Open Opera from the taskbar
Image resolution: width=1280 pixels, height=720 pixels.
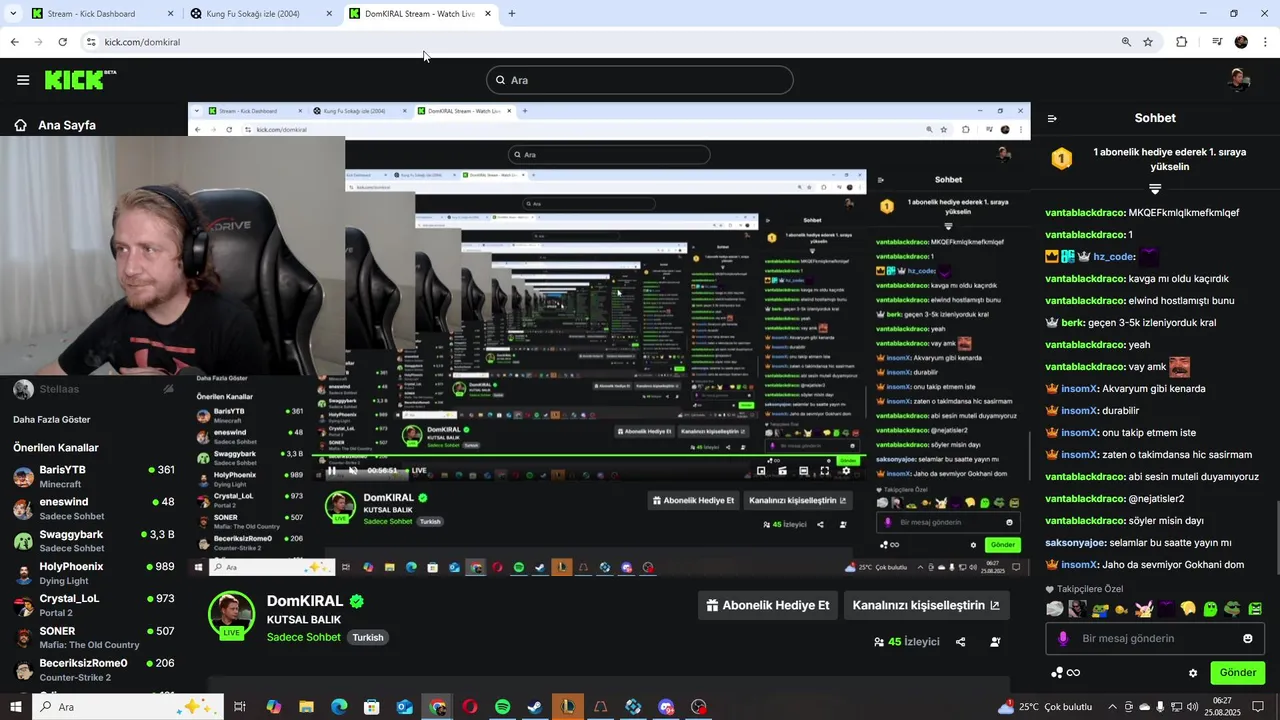[470, 707]
